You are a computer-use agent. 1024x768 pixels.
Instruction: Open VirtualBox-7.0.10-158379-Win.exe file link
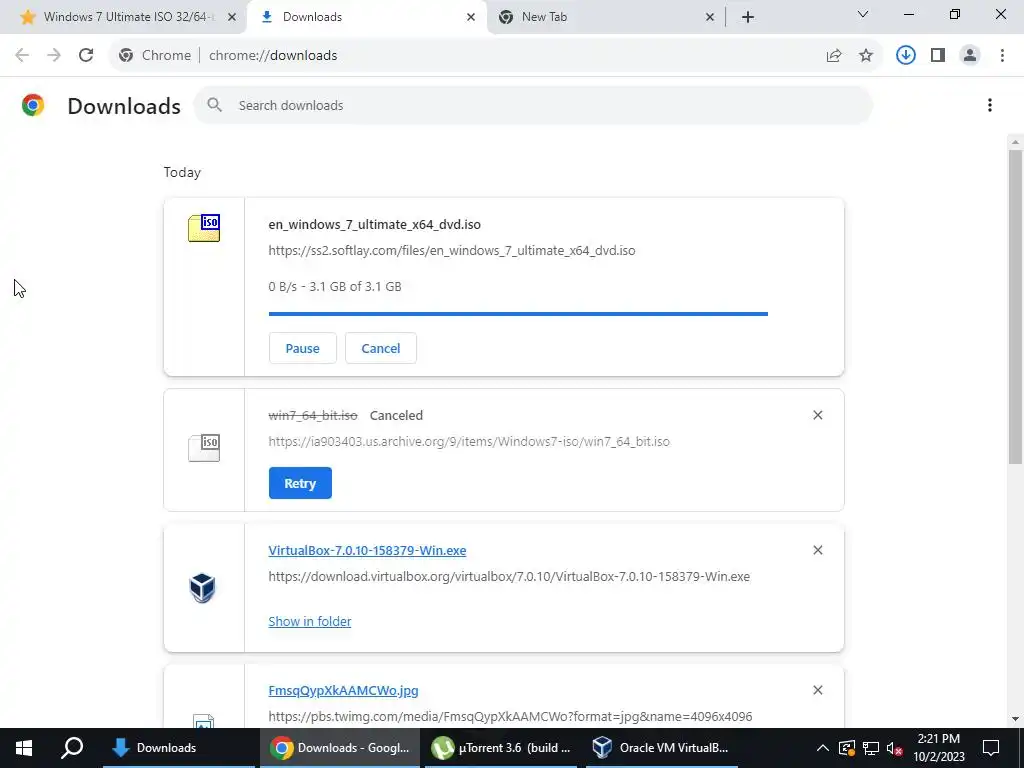click(x=367, y=551)
